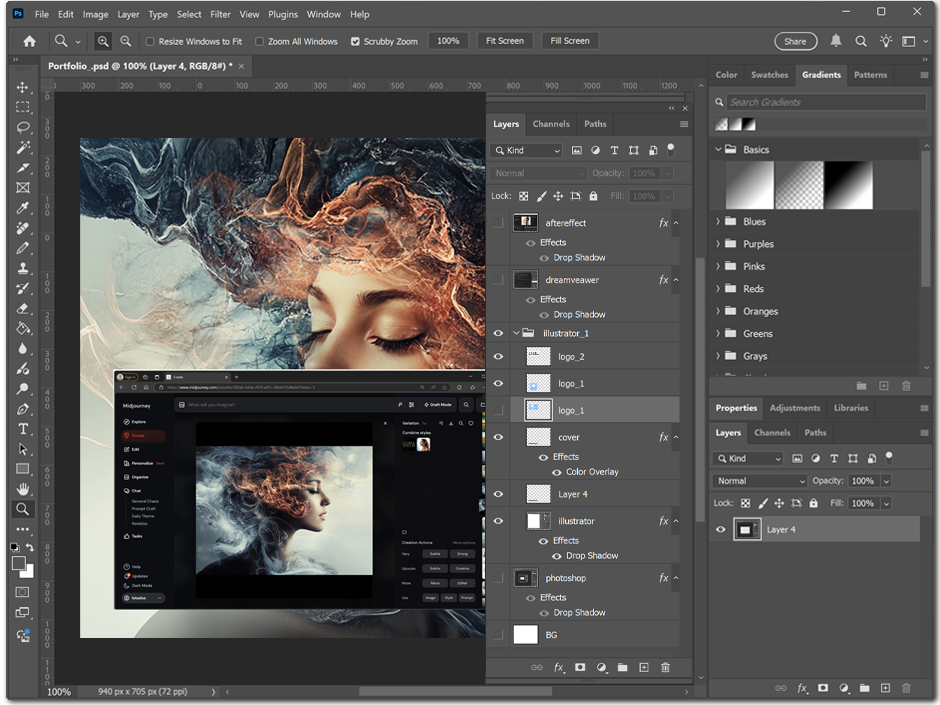Click the Search Gradients input field

[x=825, y=102]
